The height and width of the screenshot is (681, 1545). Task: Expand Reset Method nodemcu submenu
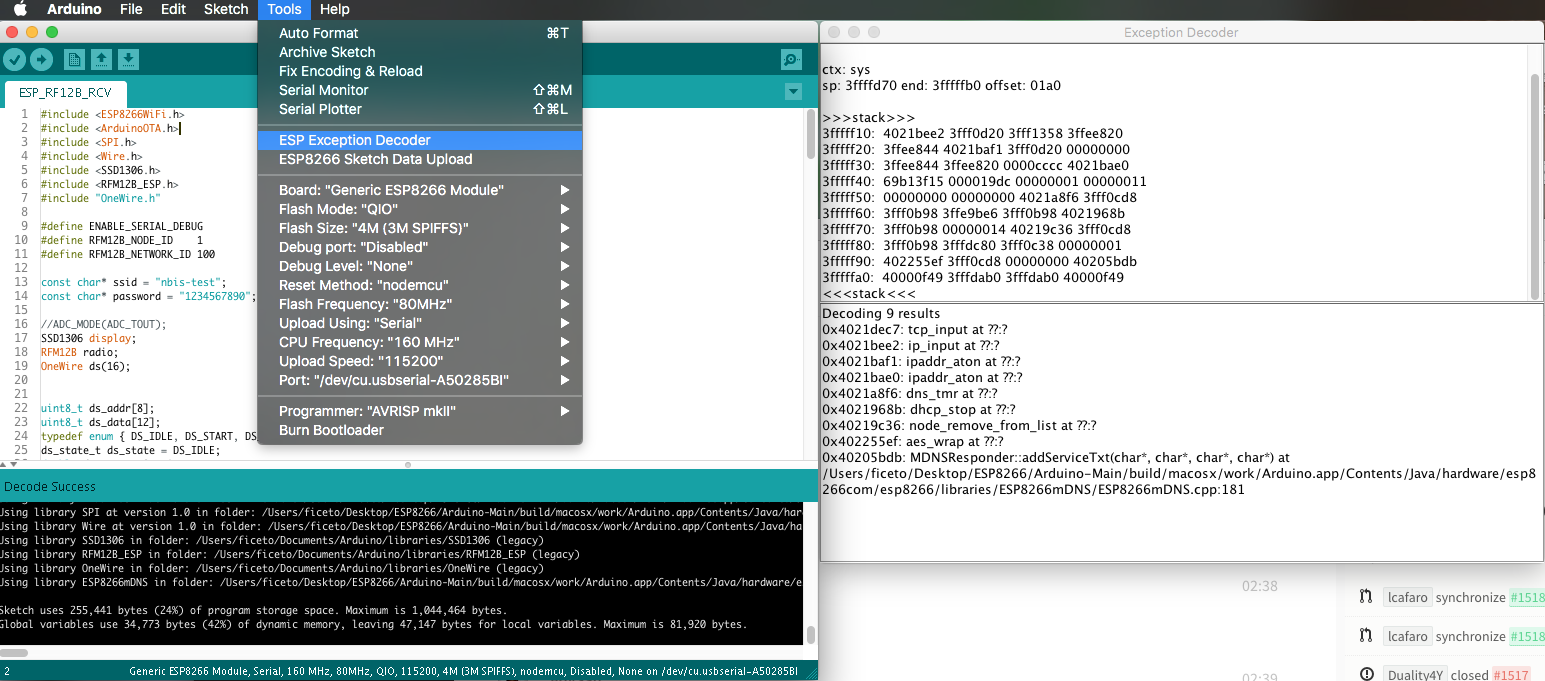tap(420, 285)
